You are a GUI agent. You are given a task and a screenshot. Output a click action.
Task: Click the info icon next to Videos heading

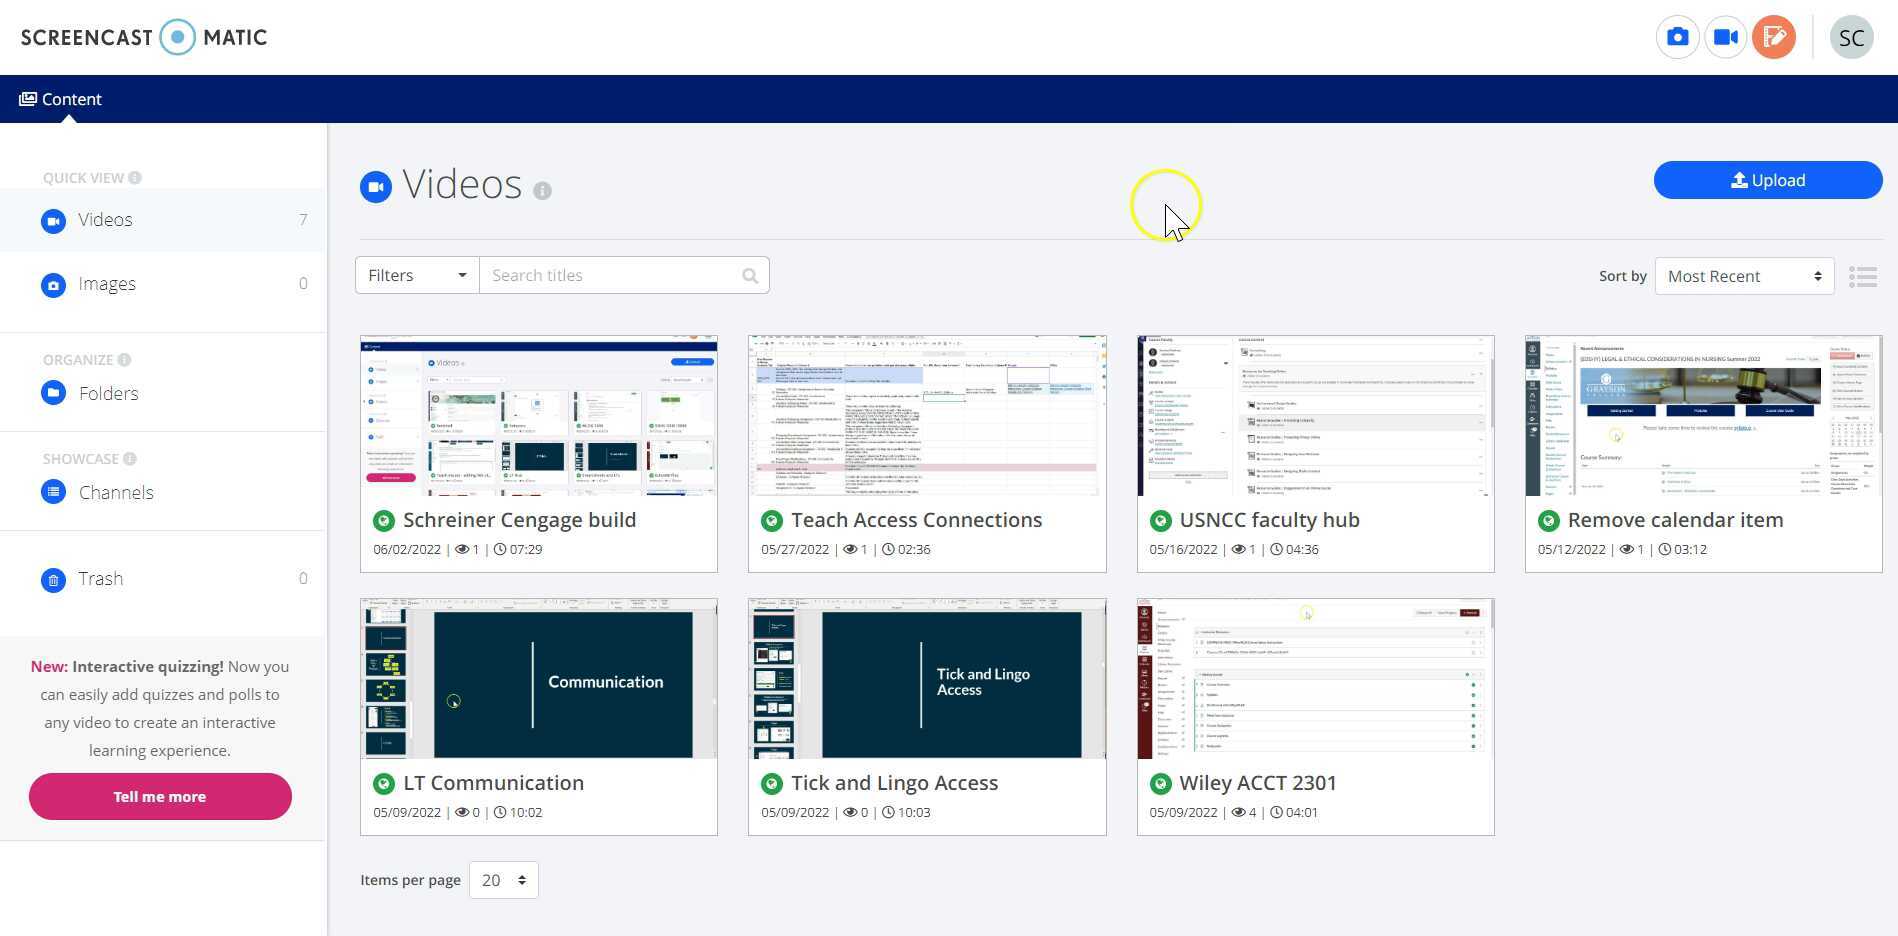(542, 190)
